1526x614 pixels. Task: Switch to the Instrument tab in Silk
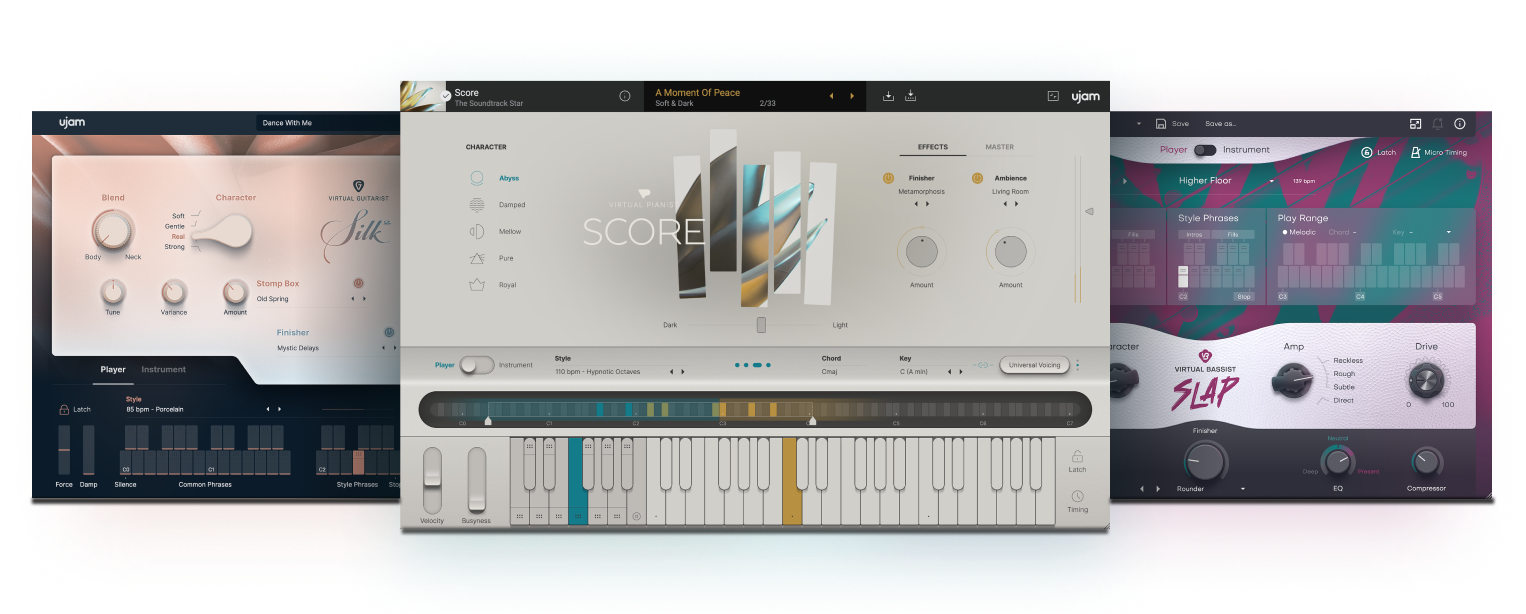164,369
